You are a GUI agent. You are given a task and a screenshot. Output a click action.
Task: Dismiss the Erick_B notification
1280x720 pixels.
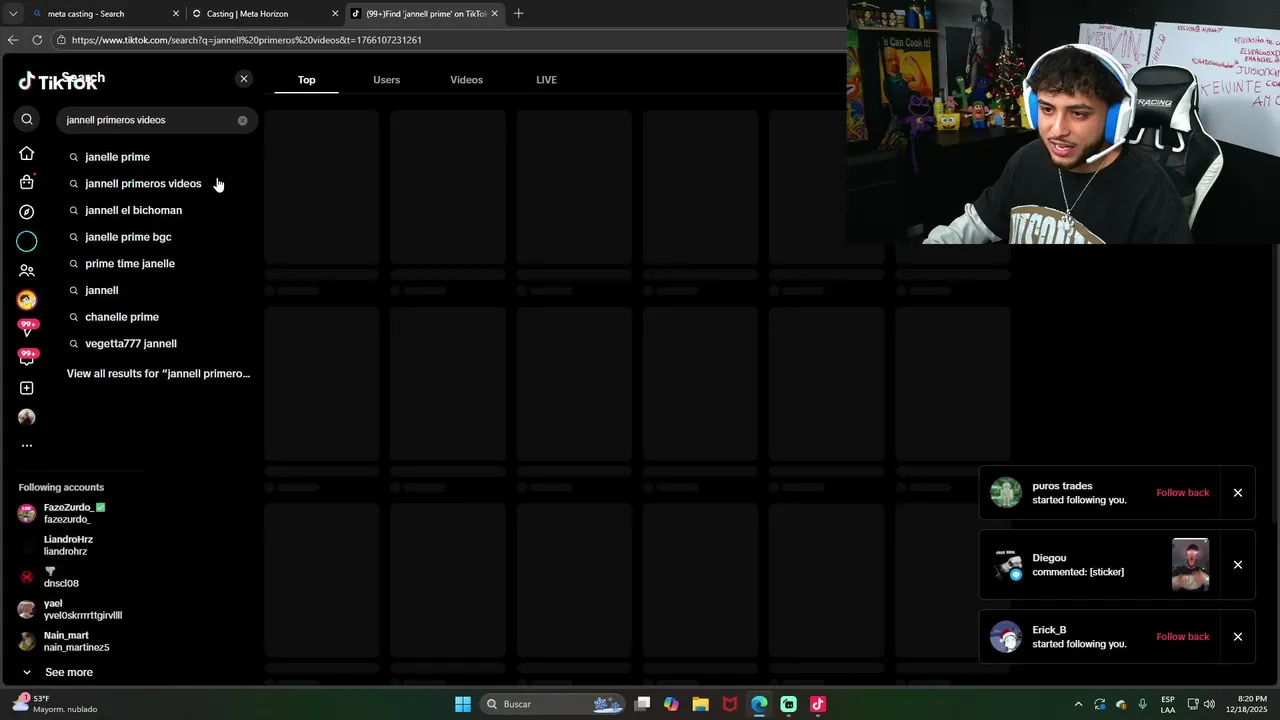coord(1238,637)
